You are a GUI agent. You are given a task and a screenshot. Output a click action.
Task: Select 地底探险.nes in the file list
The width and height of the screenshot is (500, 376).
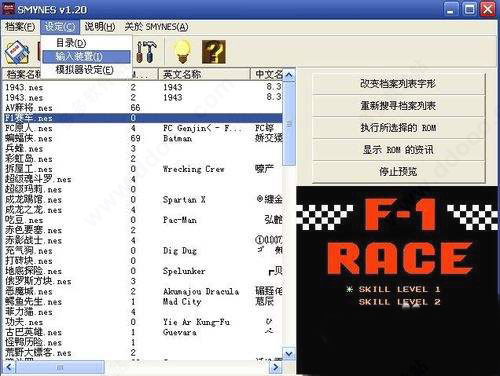pyautogui.click(x=33, y=271)
